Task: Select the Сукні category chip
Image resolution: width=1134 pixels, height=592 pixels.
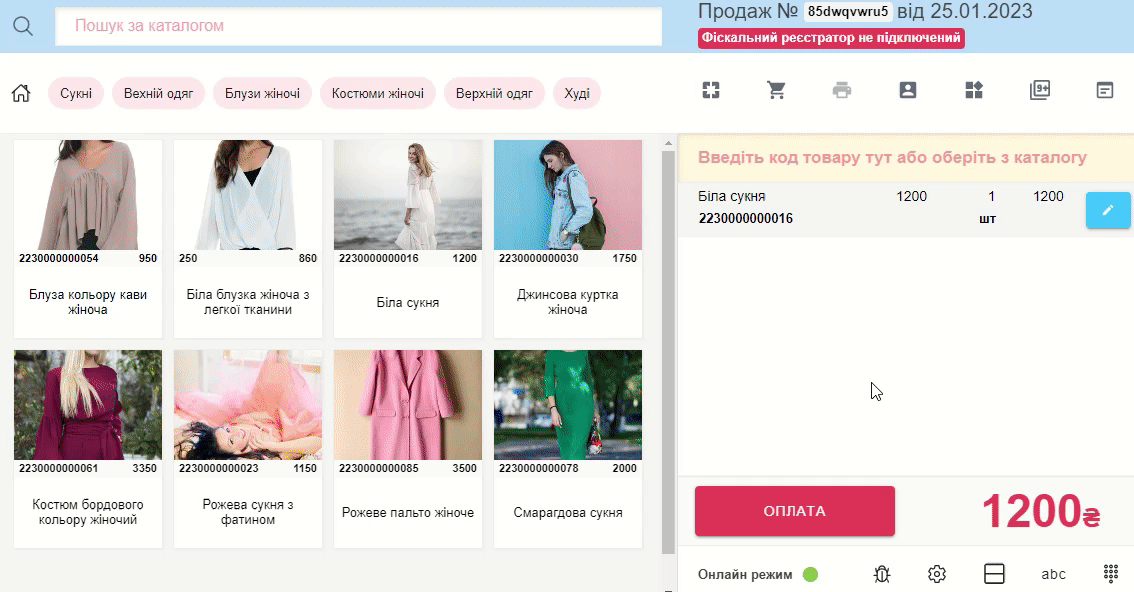Action: (x=76, y=93)
